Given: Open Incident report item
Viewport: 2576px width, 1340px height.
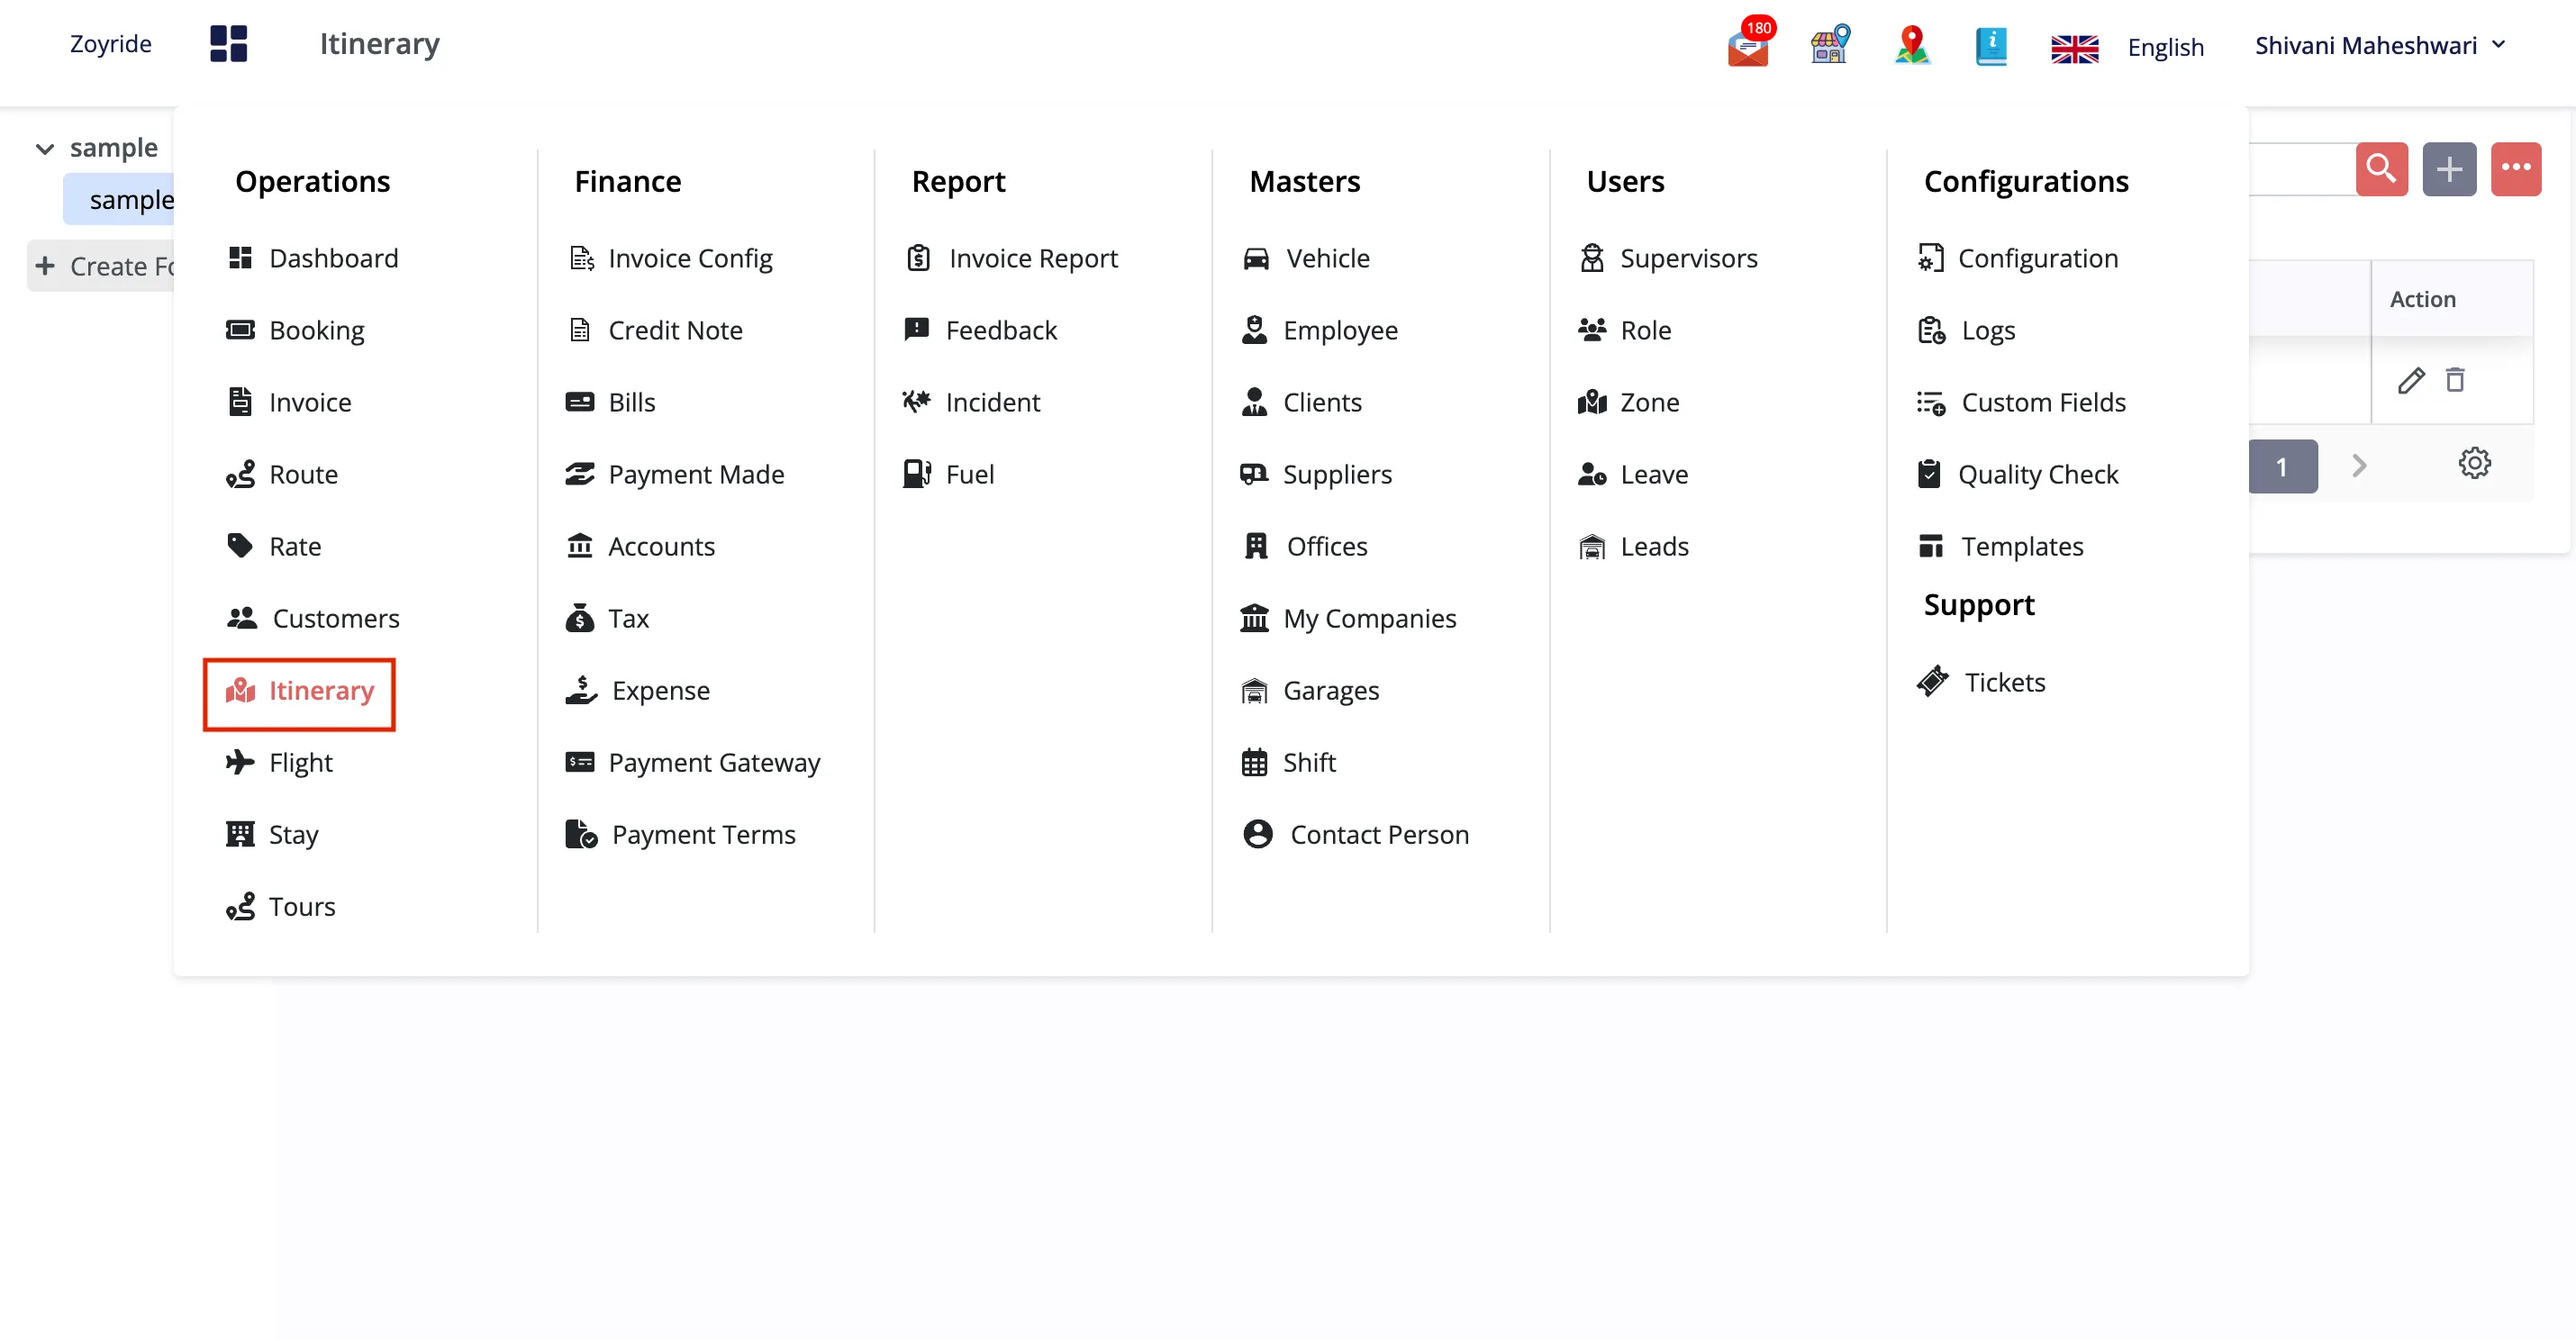Looking at the screenshot, I should pyautogui.click(x=973, y=402).
